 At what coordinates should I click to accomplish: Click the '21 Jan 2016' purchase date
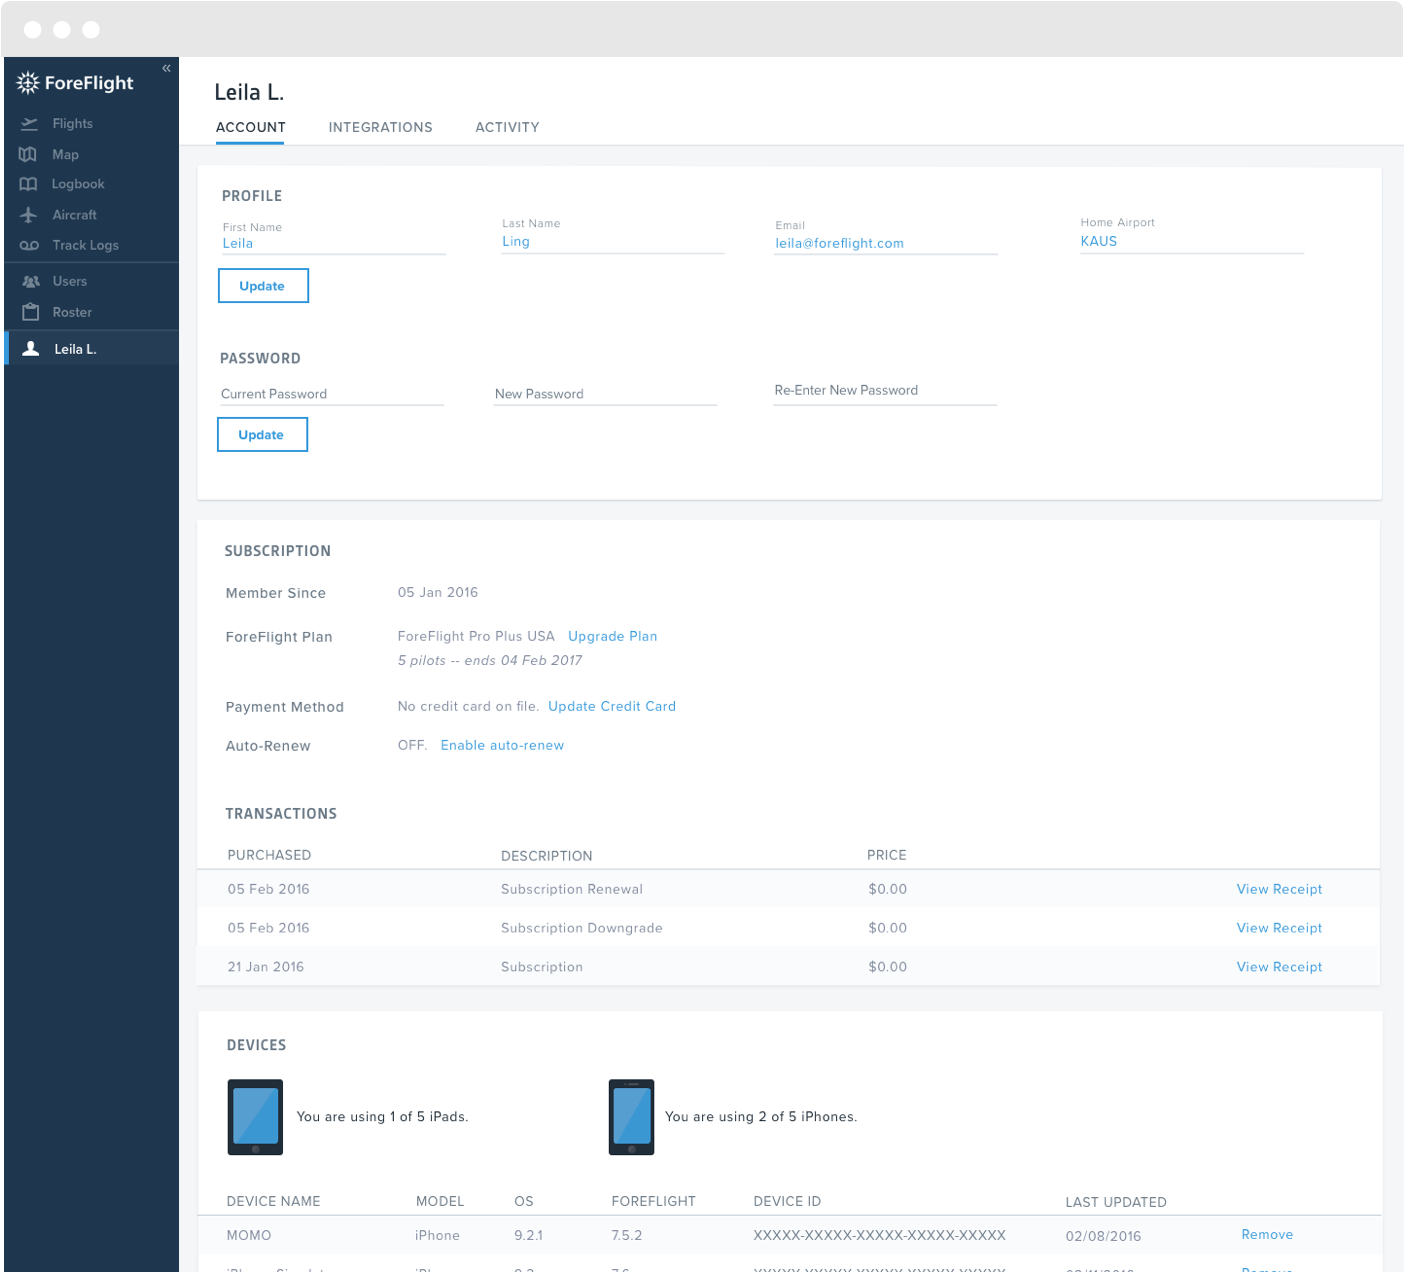(x=266, y=968)
